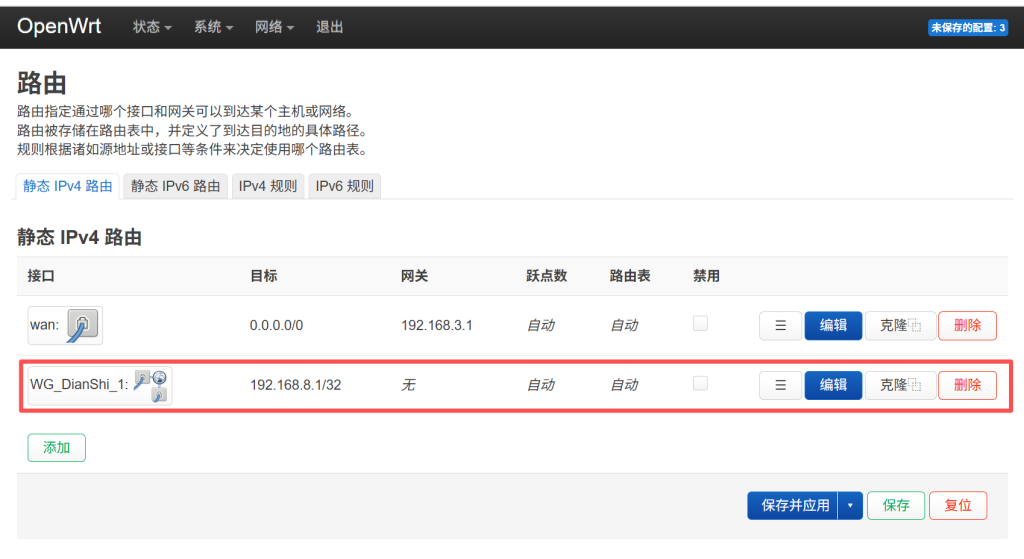Open the 状态 dropdown menu
The image size is (1024, 559).
(152, 28)
